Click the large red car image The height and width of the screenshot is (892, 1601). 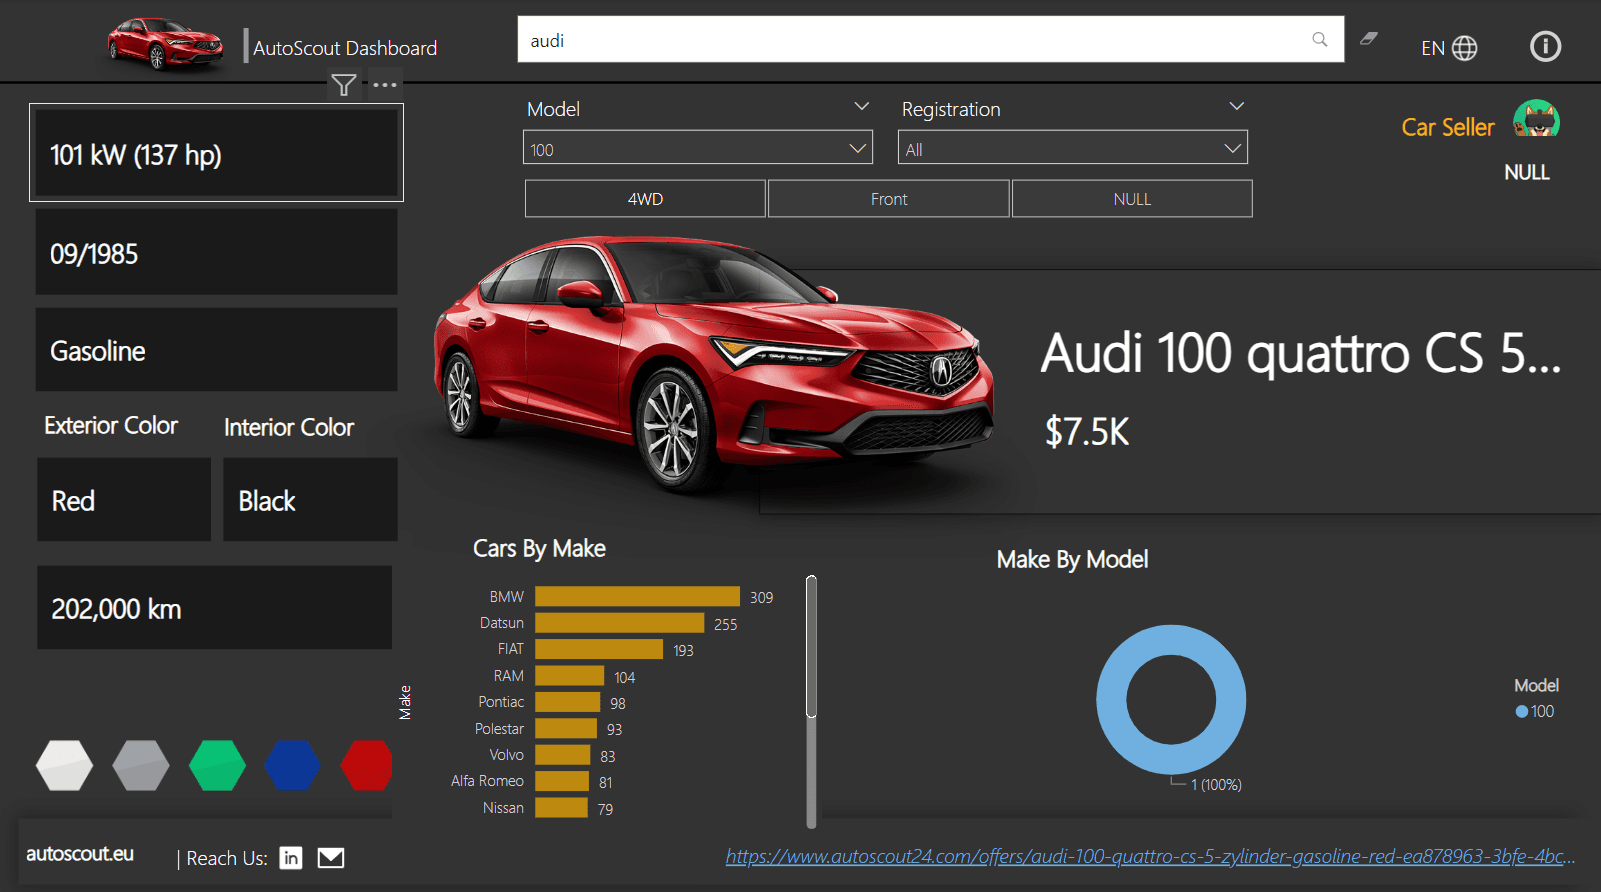click(x=712, y=365)
